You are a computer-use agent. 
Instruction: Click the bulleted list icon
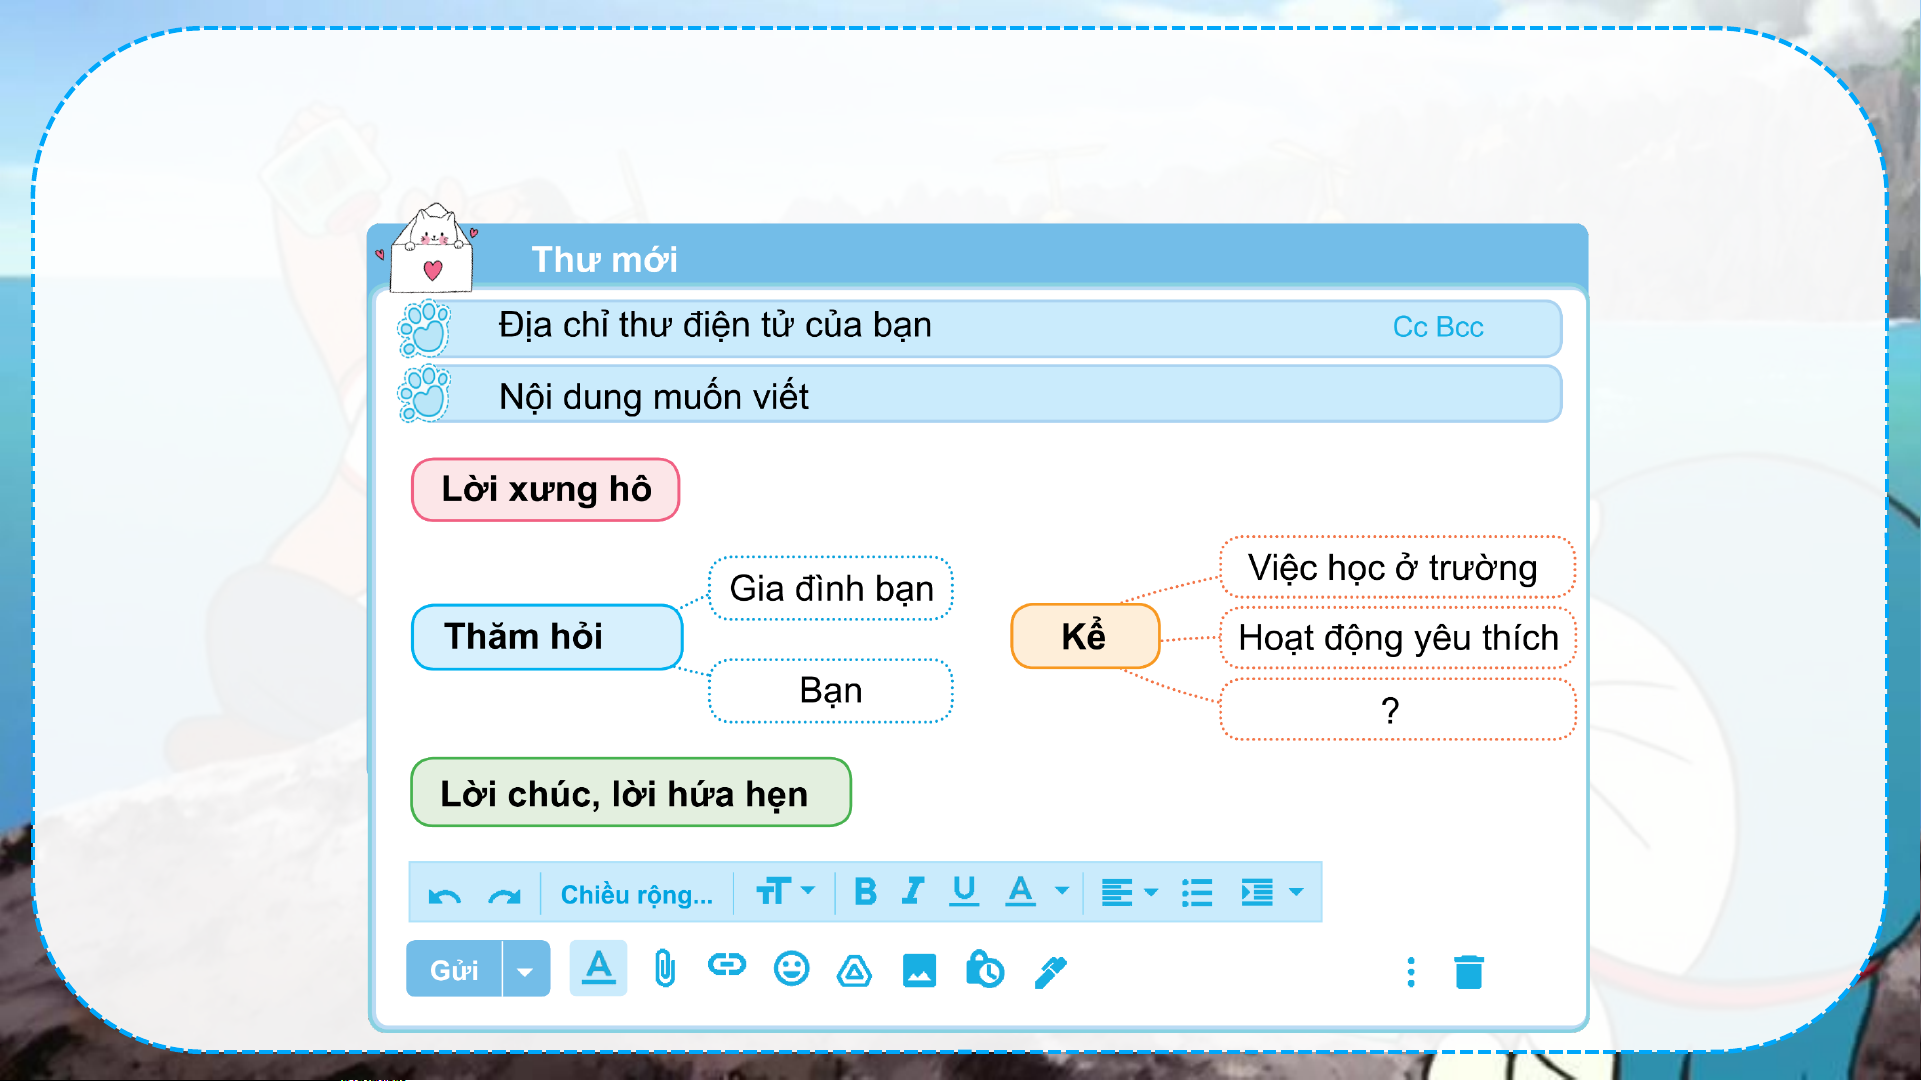pos(1197,892)
